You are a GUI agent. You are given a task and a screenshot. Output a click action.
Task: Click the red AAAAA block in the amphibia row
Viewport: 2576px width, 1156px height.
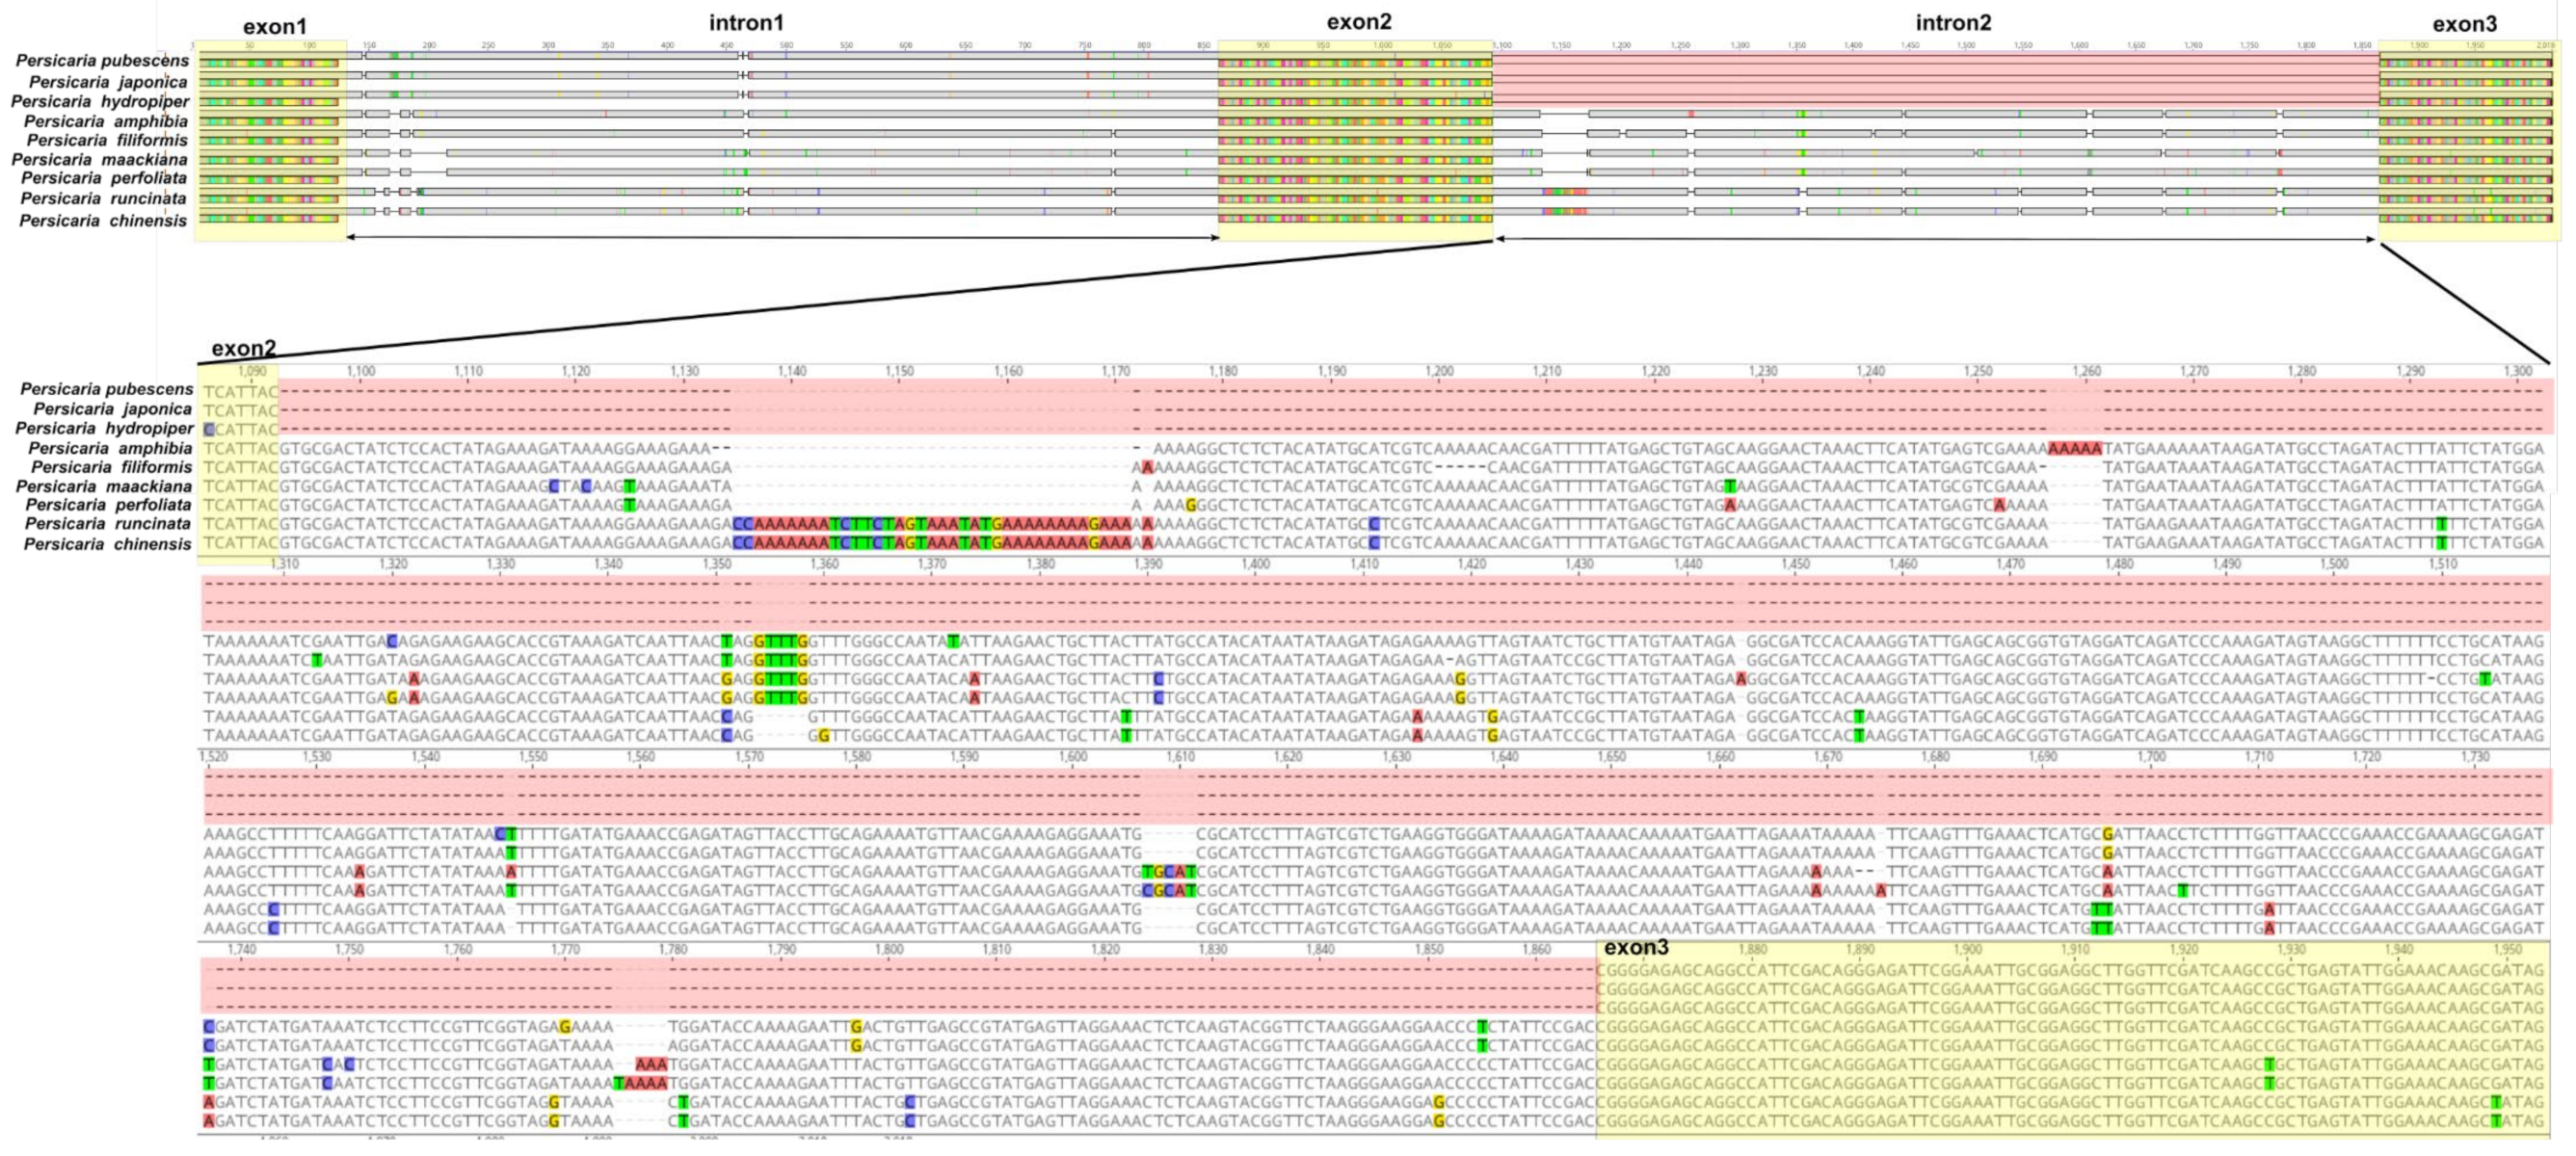pos(2074,448)
